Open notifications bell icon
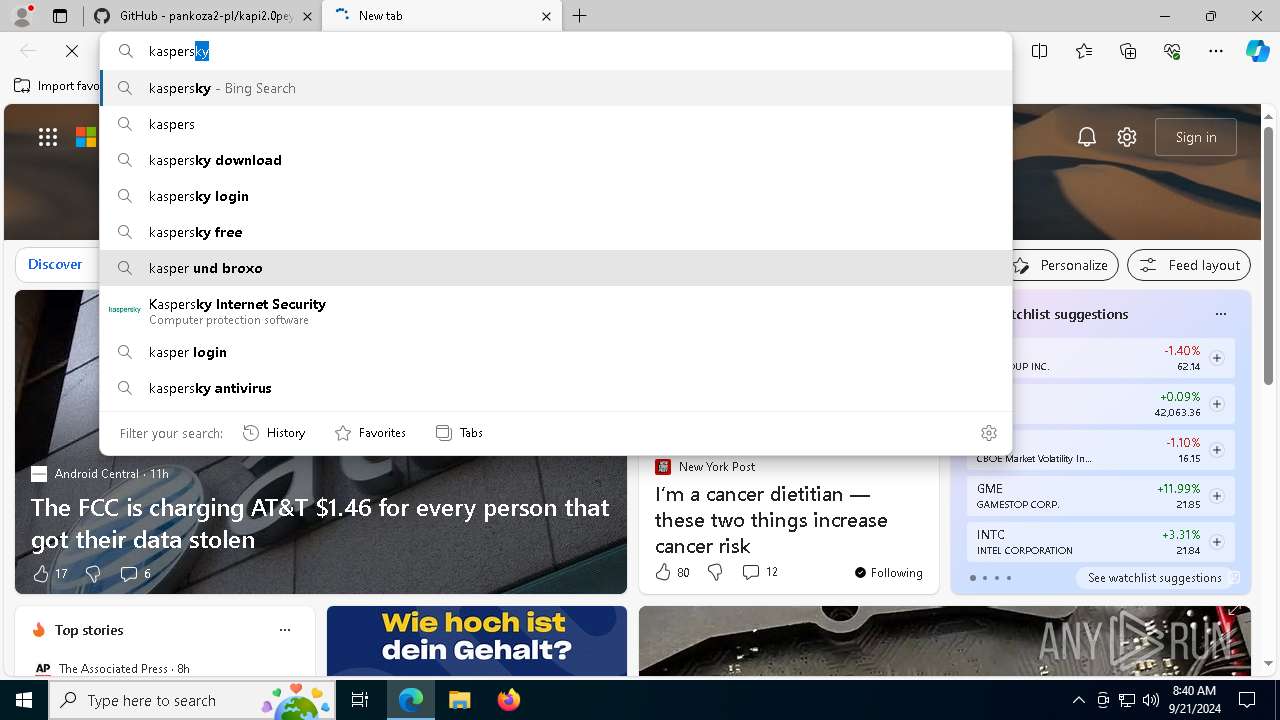This screenshot has width=1280, height=720. (x=1087, y=137)
